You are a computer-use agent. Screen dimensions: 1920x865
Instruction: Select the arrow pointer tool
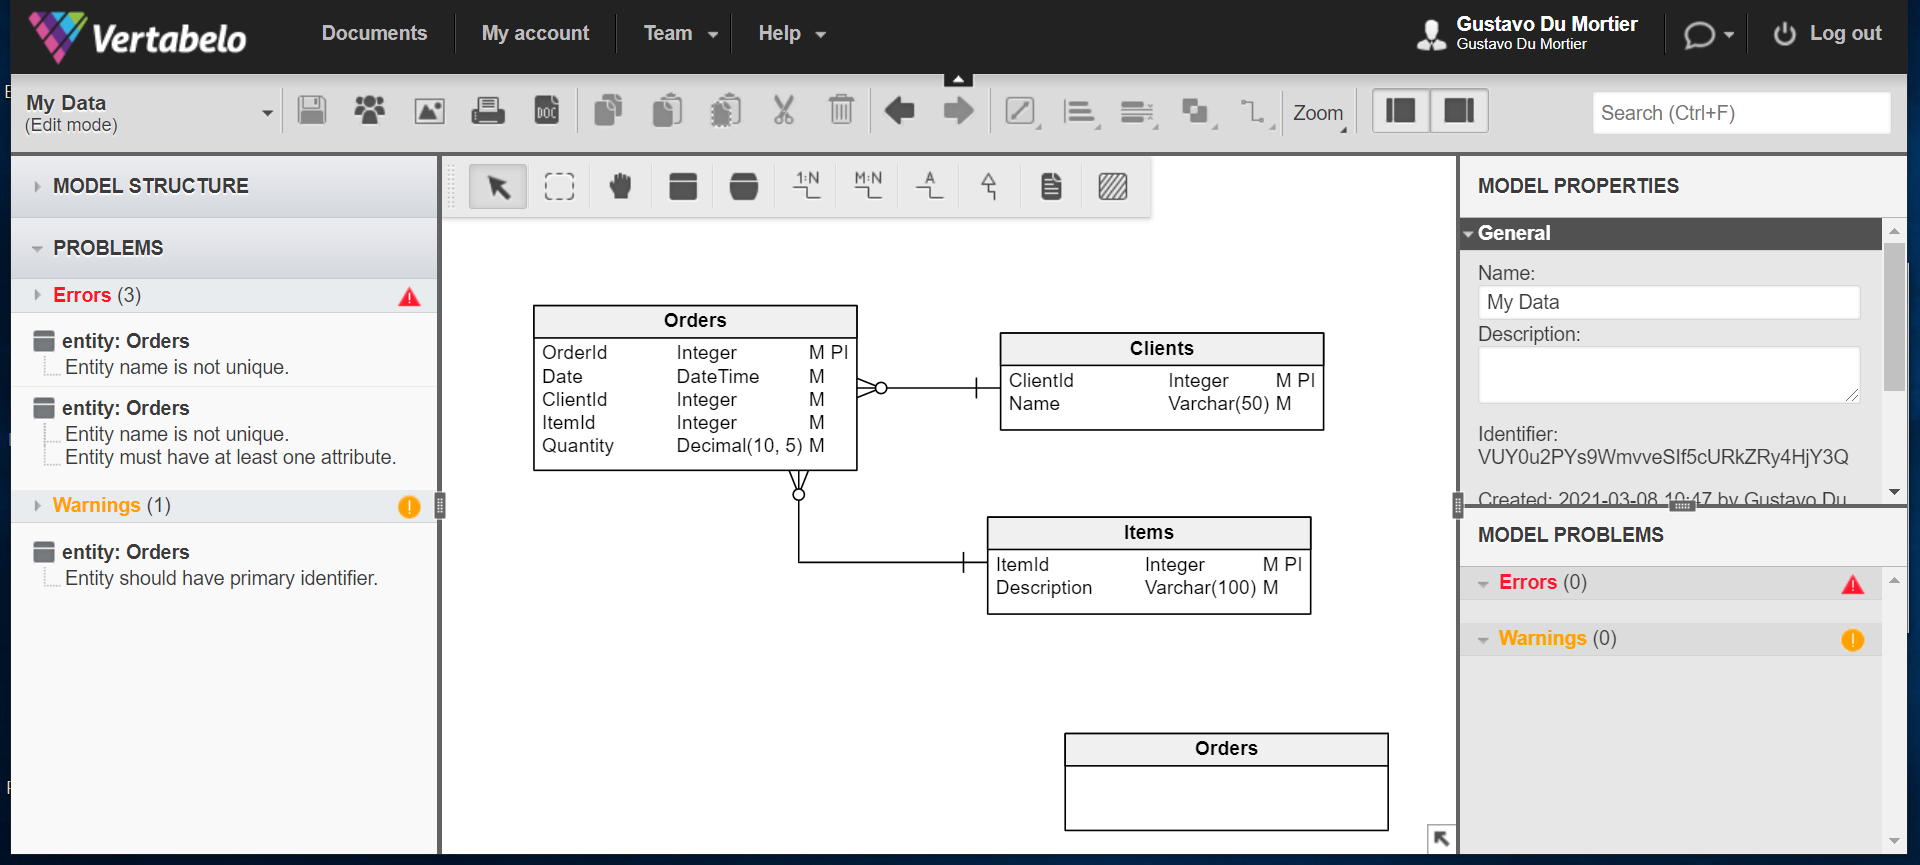[x=498, y=186]
